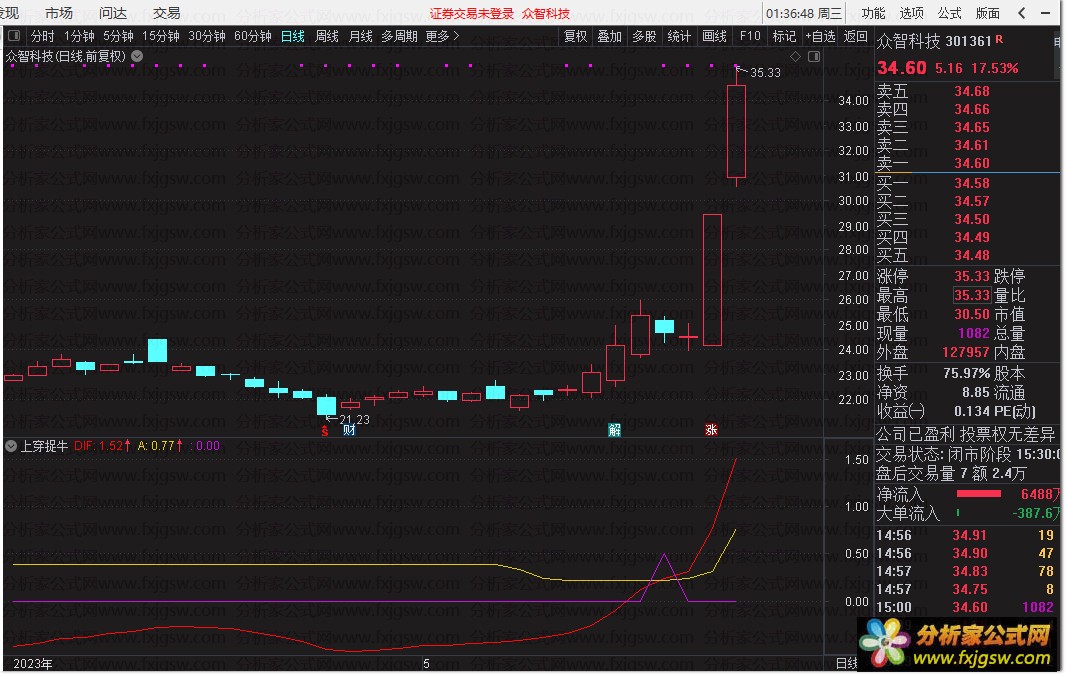The width and height of the screenshot is (1067, 675).
Task: Expand the 更多 periods menu
Action: click(x=442, y=36)
